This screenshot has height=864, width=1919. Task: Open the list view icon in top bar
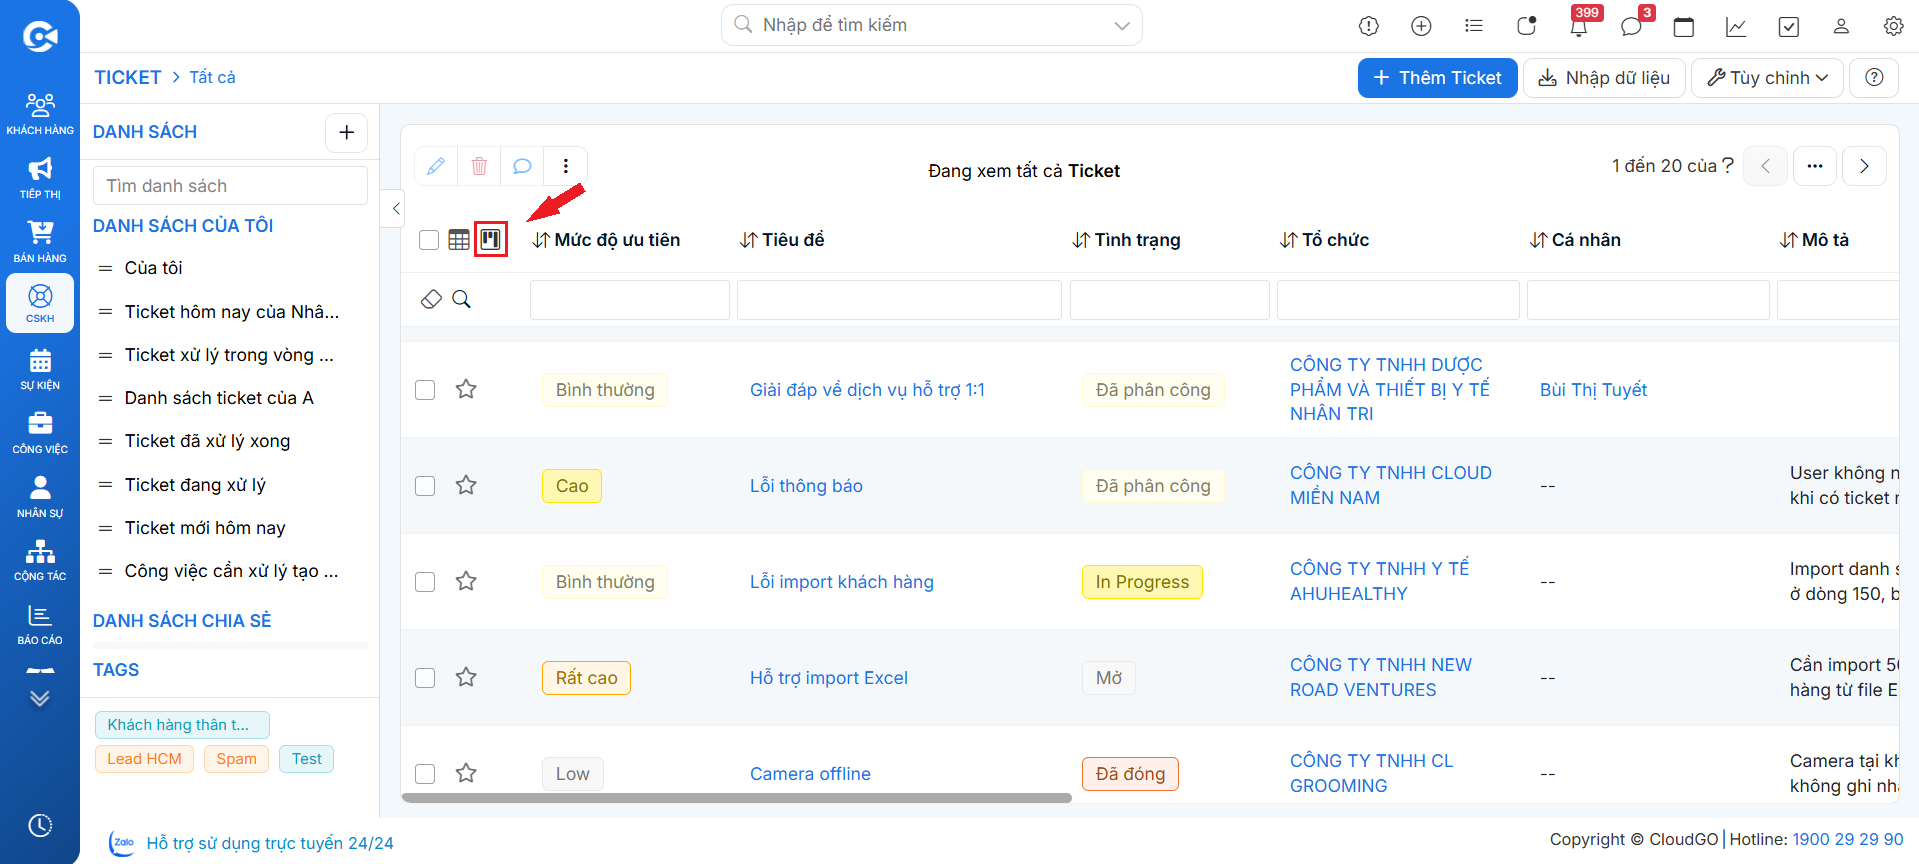[1474, 26]
